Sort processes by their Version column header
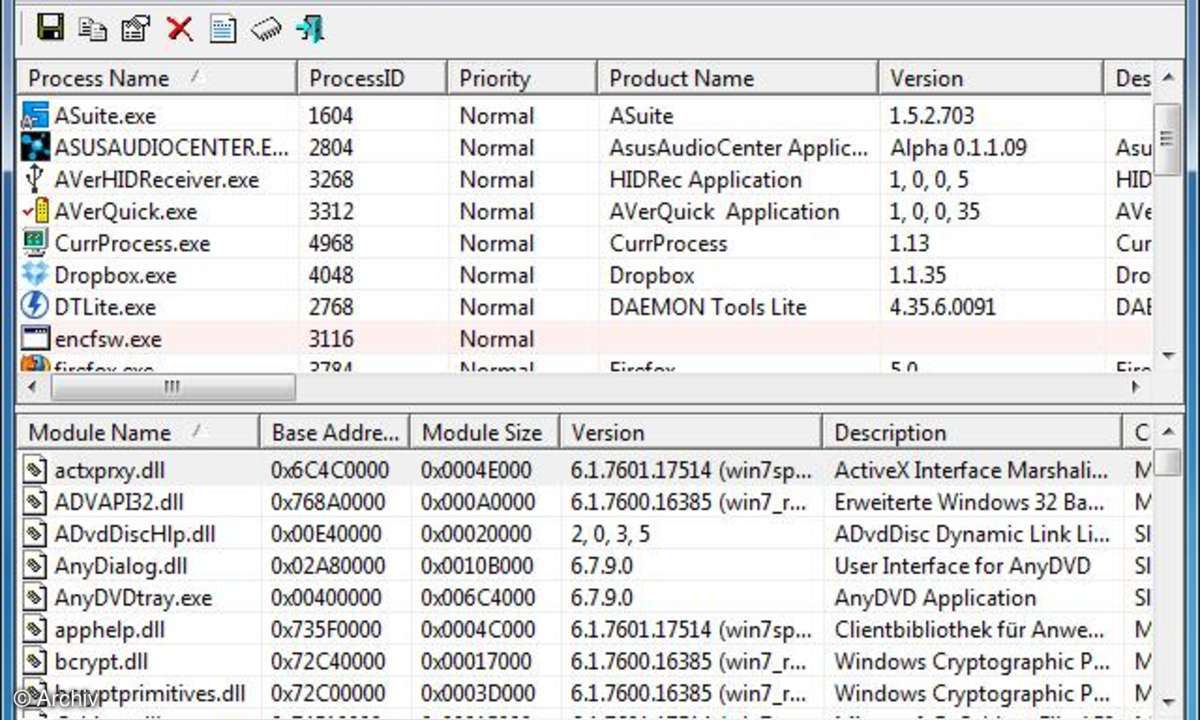Viewport: 1200px width, 720px height. (x=991, y=78)
